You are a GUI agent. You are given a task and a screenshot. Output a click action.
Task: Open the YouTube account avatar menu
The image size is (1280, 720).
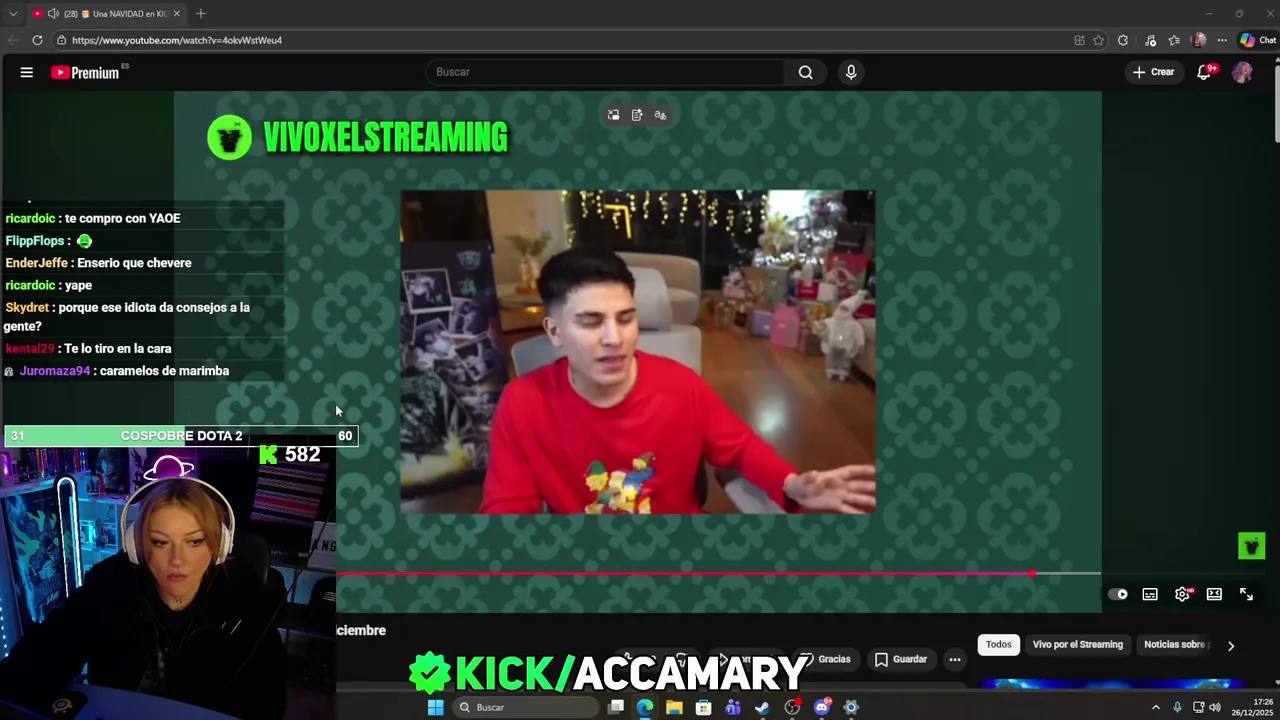(x=1242, y=72)
